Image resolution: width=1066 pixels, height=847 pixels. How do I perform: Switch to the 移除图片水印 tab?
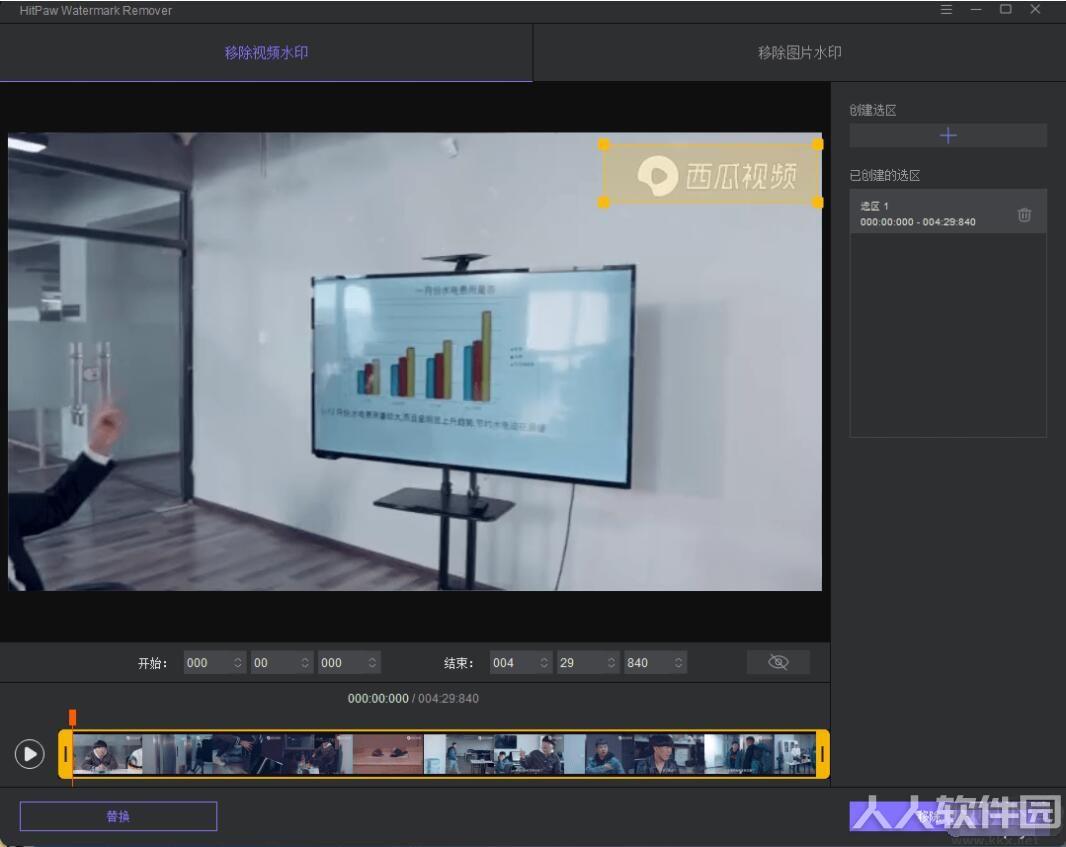pos(800,53)
